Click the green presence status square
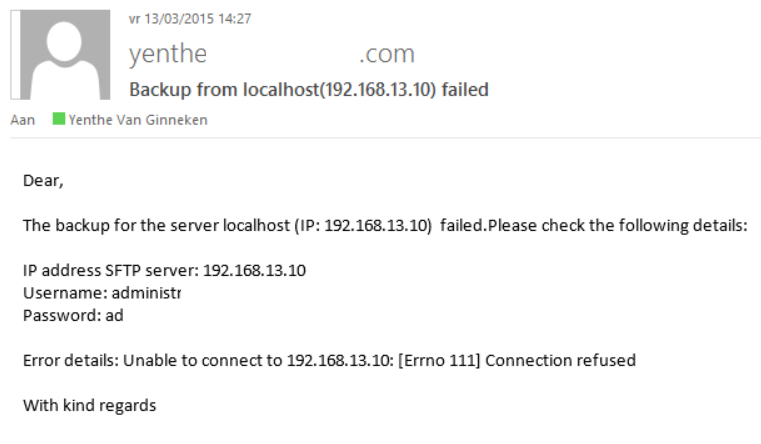The width and height of the screenshot is (761, 444). pyautogui.click(x=59, y=119)
